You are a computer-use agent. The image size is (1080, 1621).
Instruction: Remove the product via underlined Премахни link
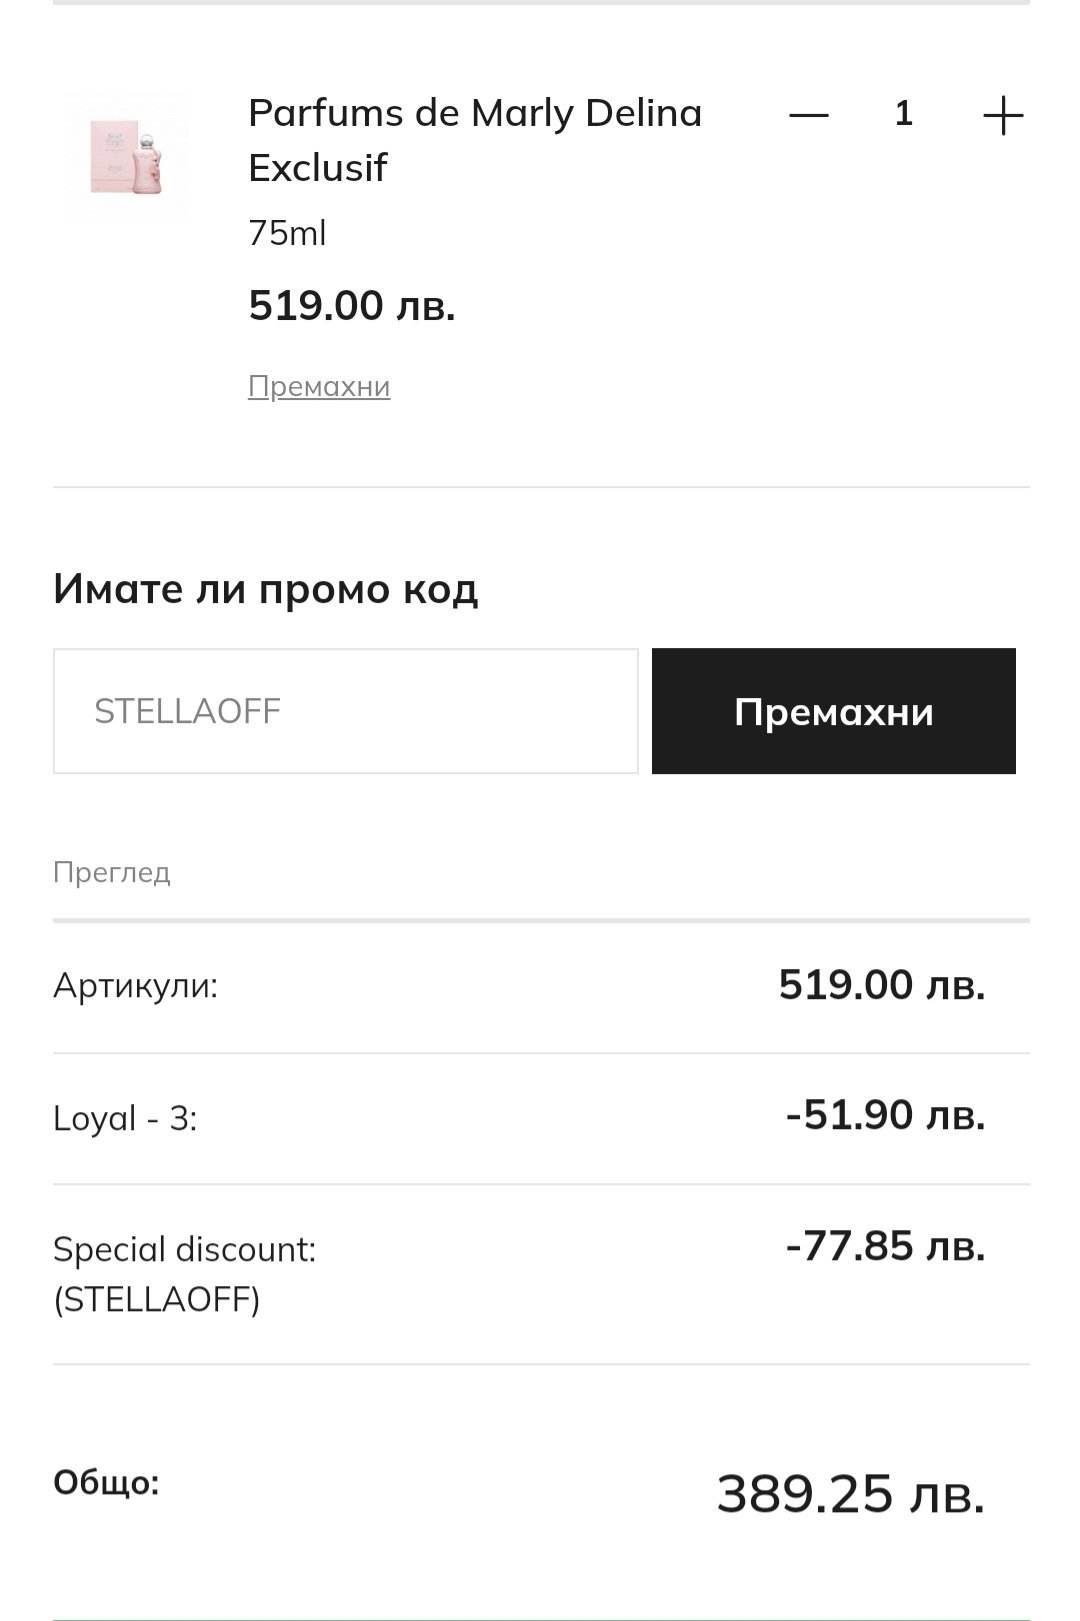tap(319, 386)
